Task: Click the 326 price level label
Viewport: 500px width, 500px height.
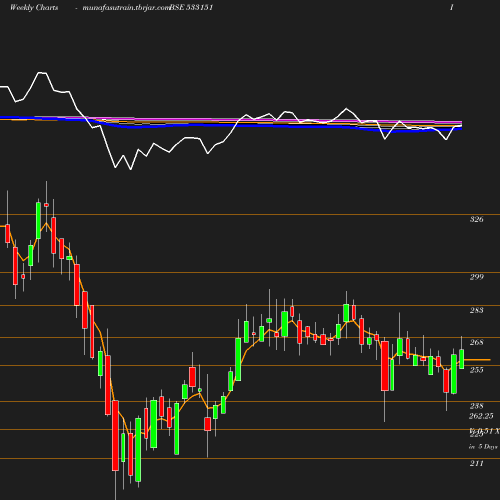Action: [x=476, y=219]
